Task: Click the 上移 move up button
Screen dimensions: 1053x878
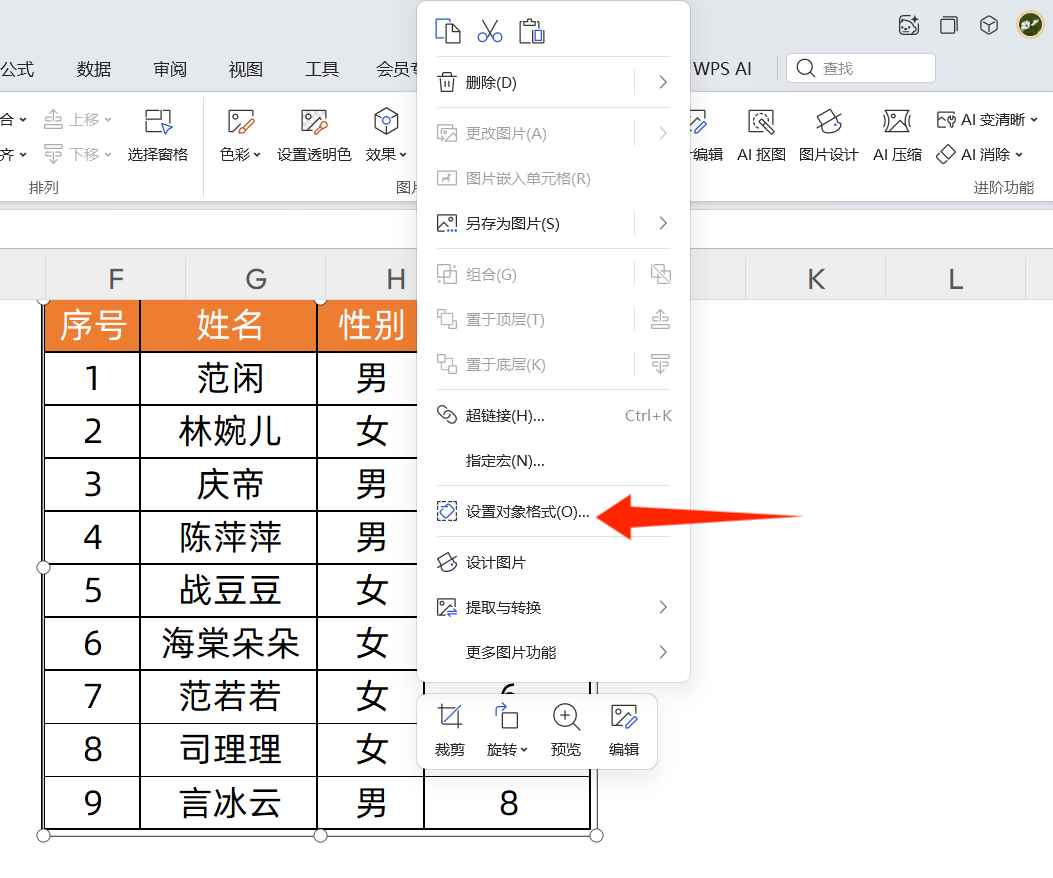Action: pos(77,120)
